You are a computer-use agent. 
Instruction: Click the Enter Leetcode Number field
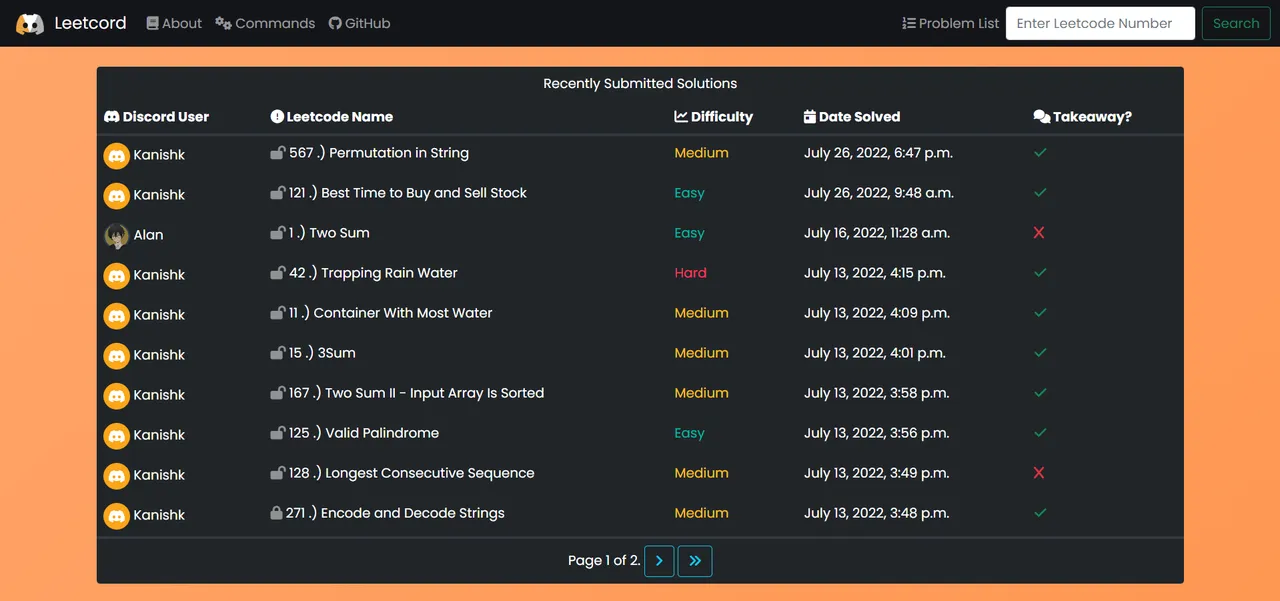click(x=1099, y=23)
